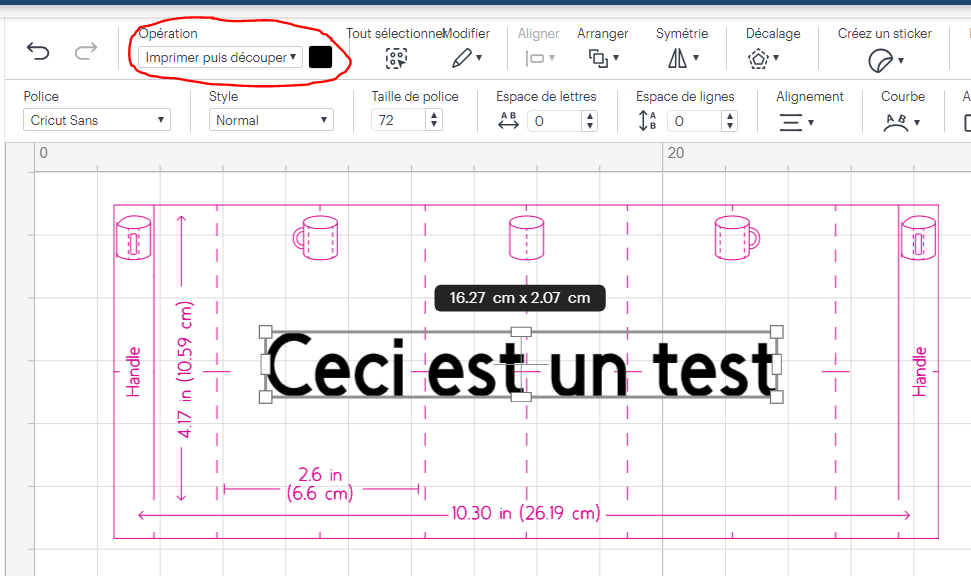Increase line spacing with the up stepper
971x576 pixels.
coord(730,115)
